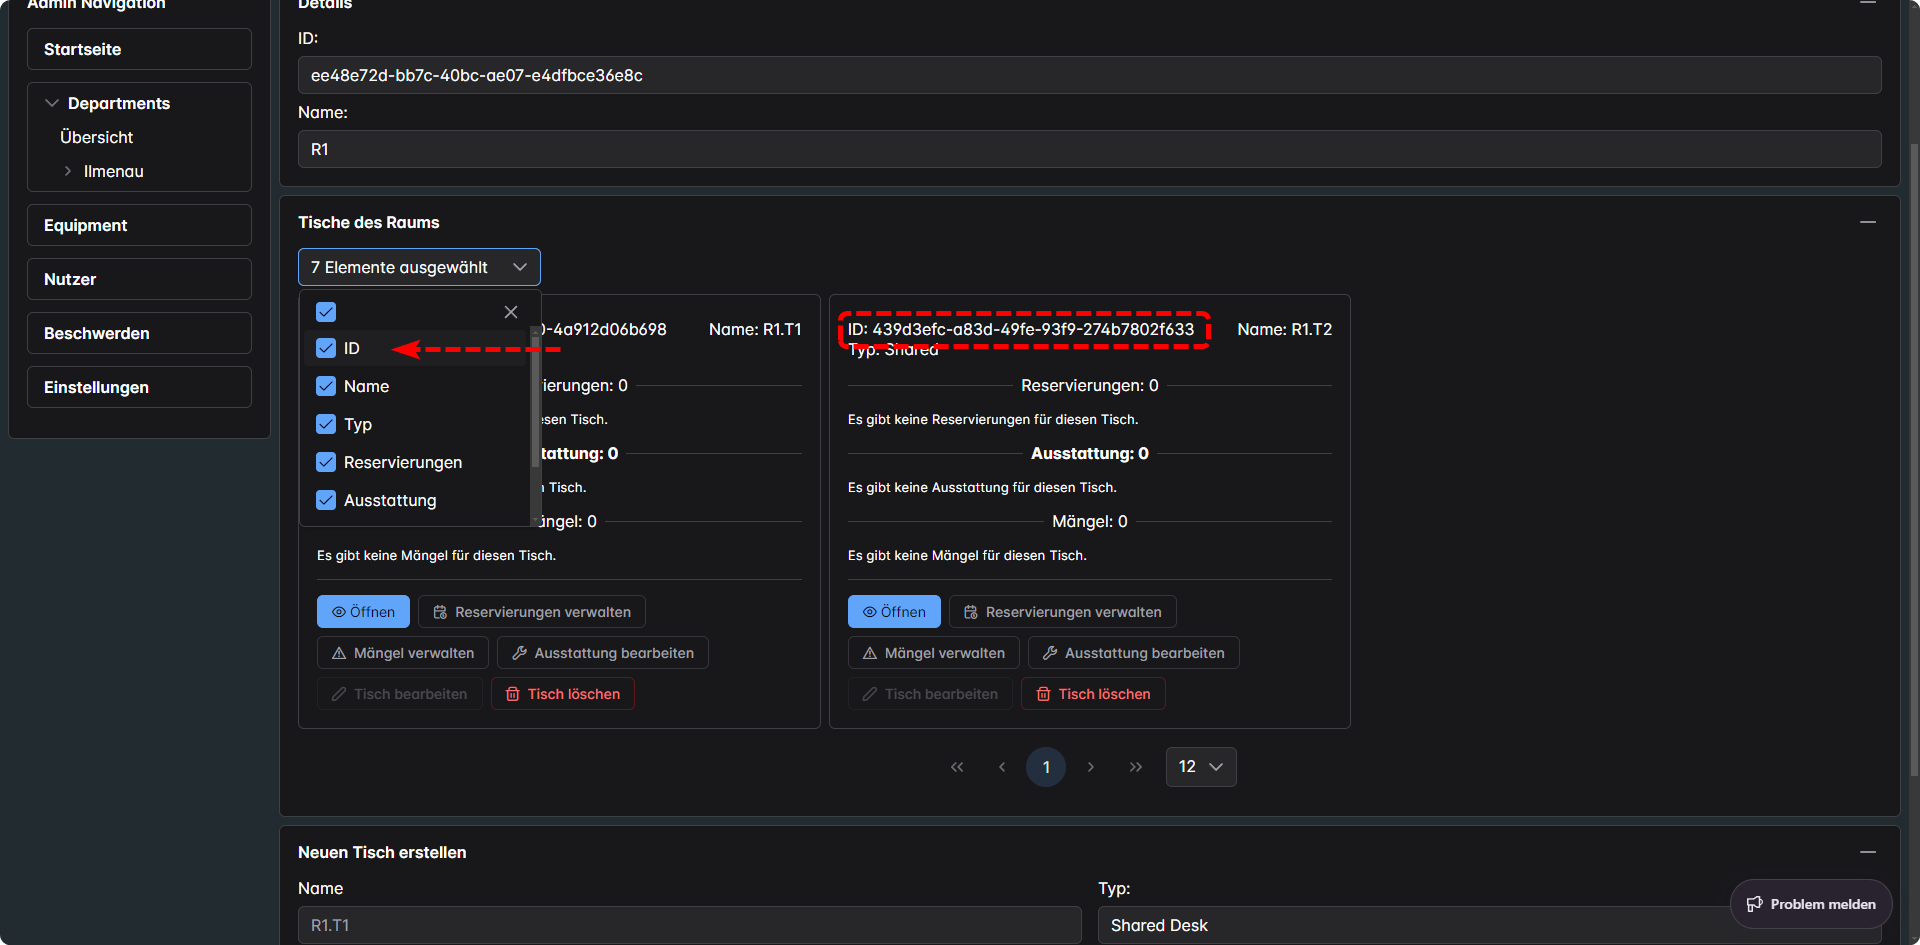Collapse the Neuen Tisch erstellen panel
Image resolution: width=1920 pixels, height=945 pixels.
click(x=1868, y=852)
